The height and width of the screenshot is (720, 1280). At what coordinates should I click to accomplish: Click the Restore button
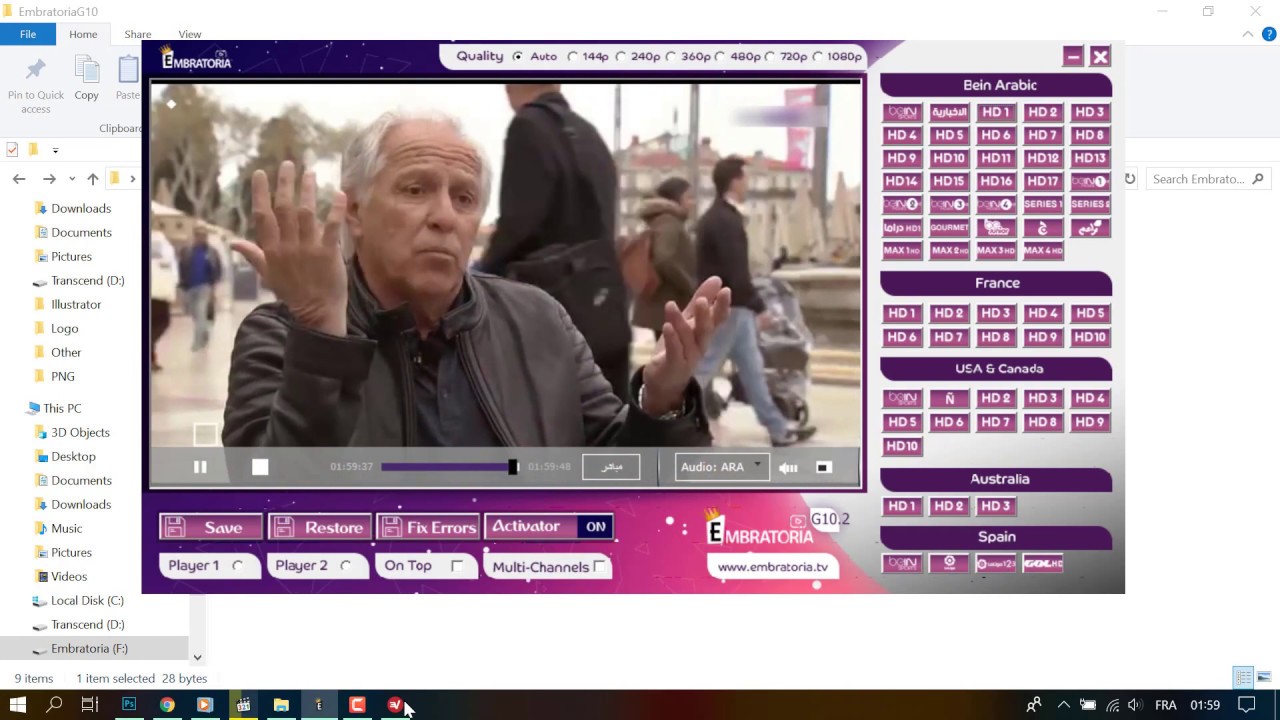[x=320, y=527]
